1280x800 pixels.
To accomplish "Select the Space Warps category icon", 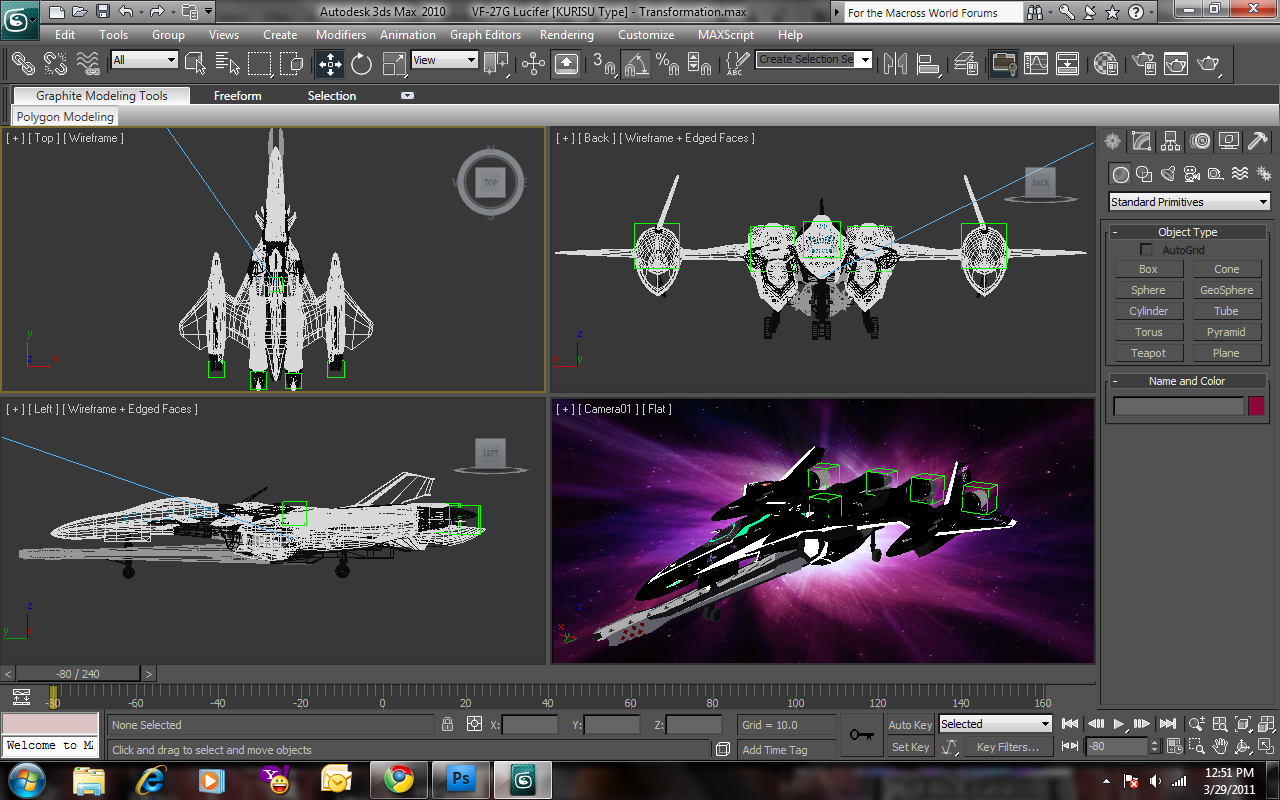I will coord(1239,174).
